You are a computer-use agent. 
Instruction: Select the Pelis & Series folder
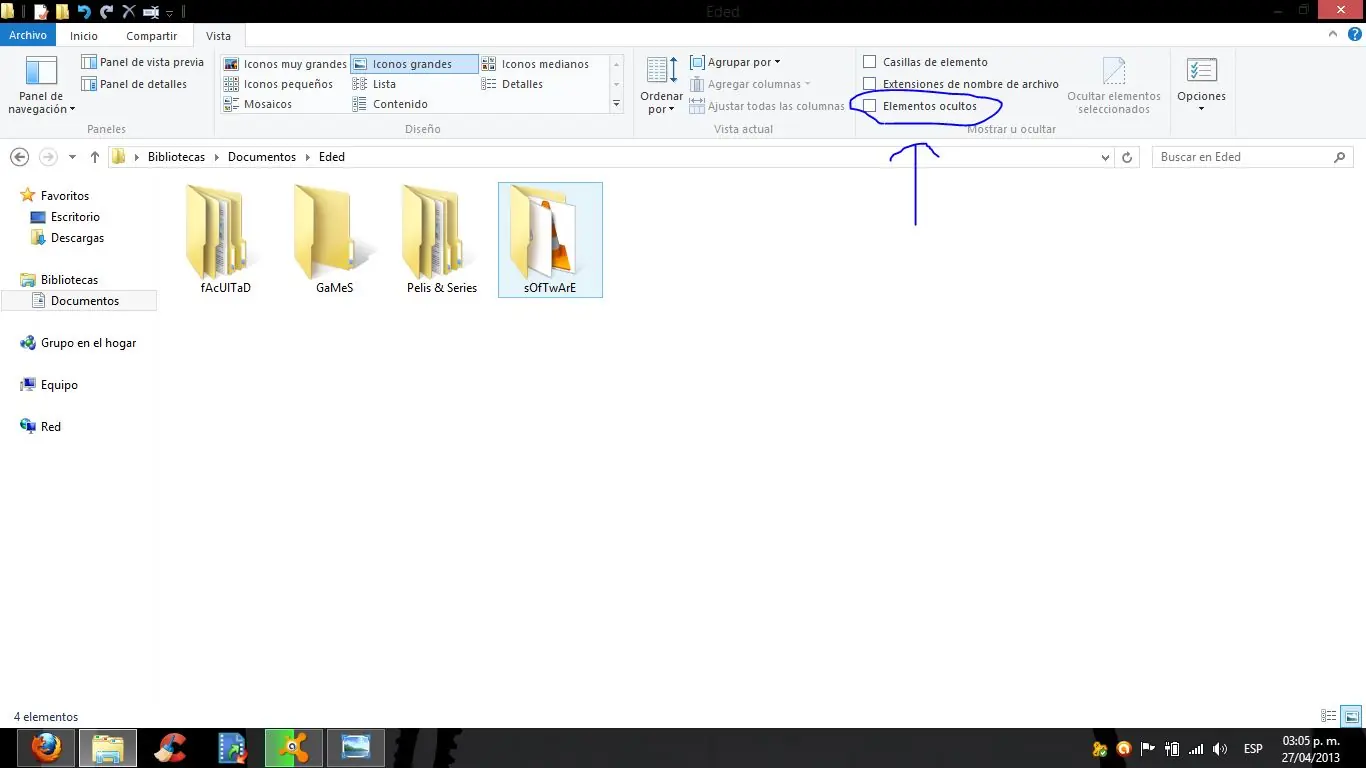click(x=442, y=240)
